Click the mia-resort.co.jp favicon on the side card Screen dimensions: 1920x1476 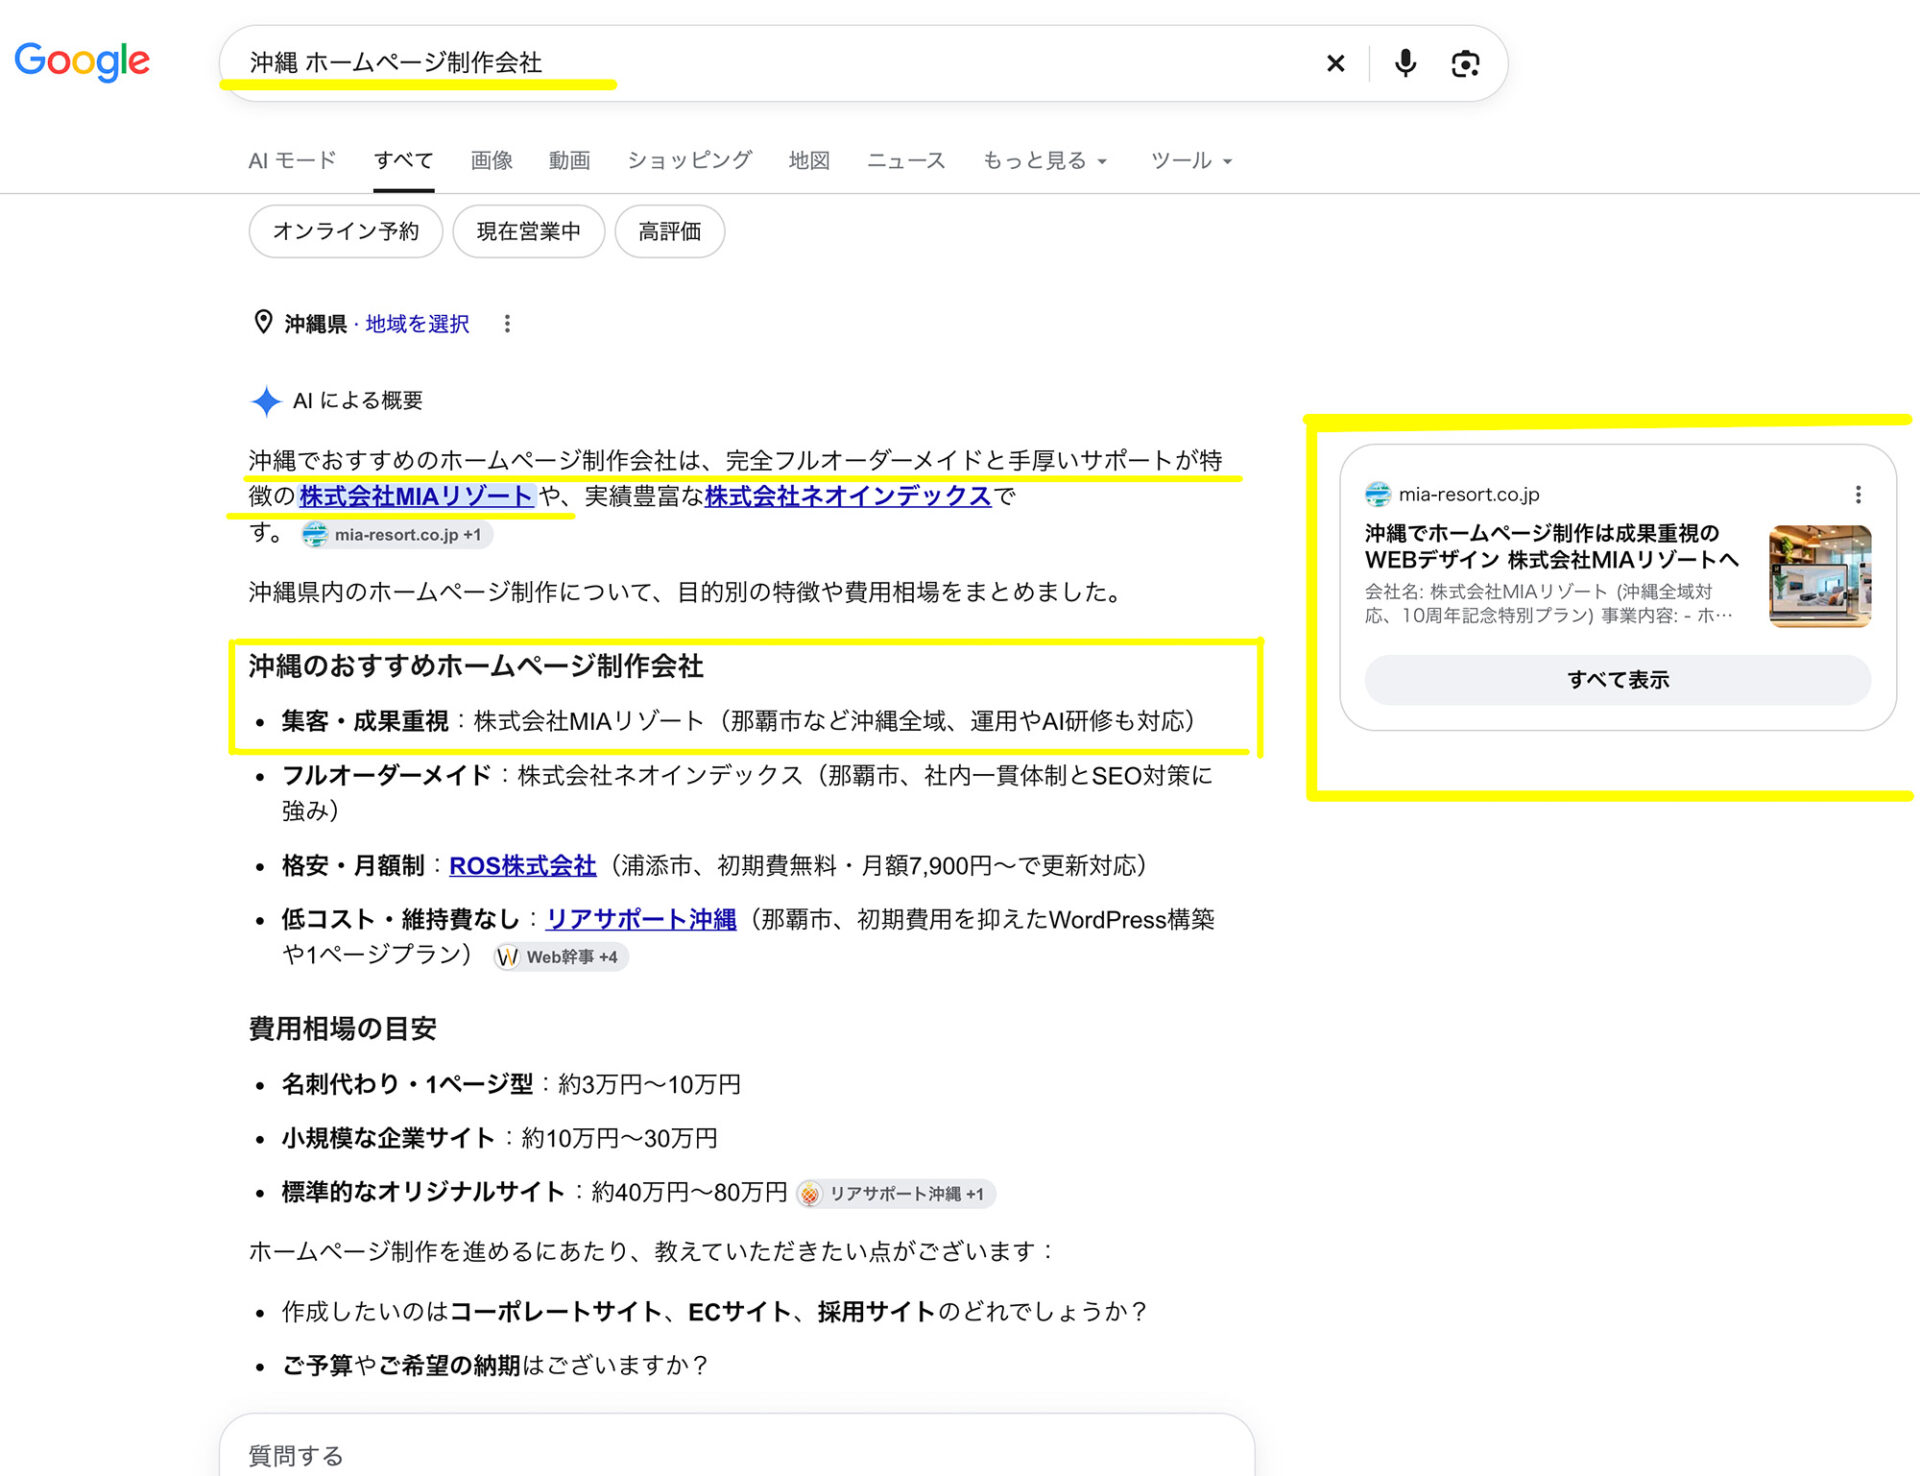(x=1378, y=494)
